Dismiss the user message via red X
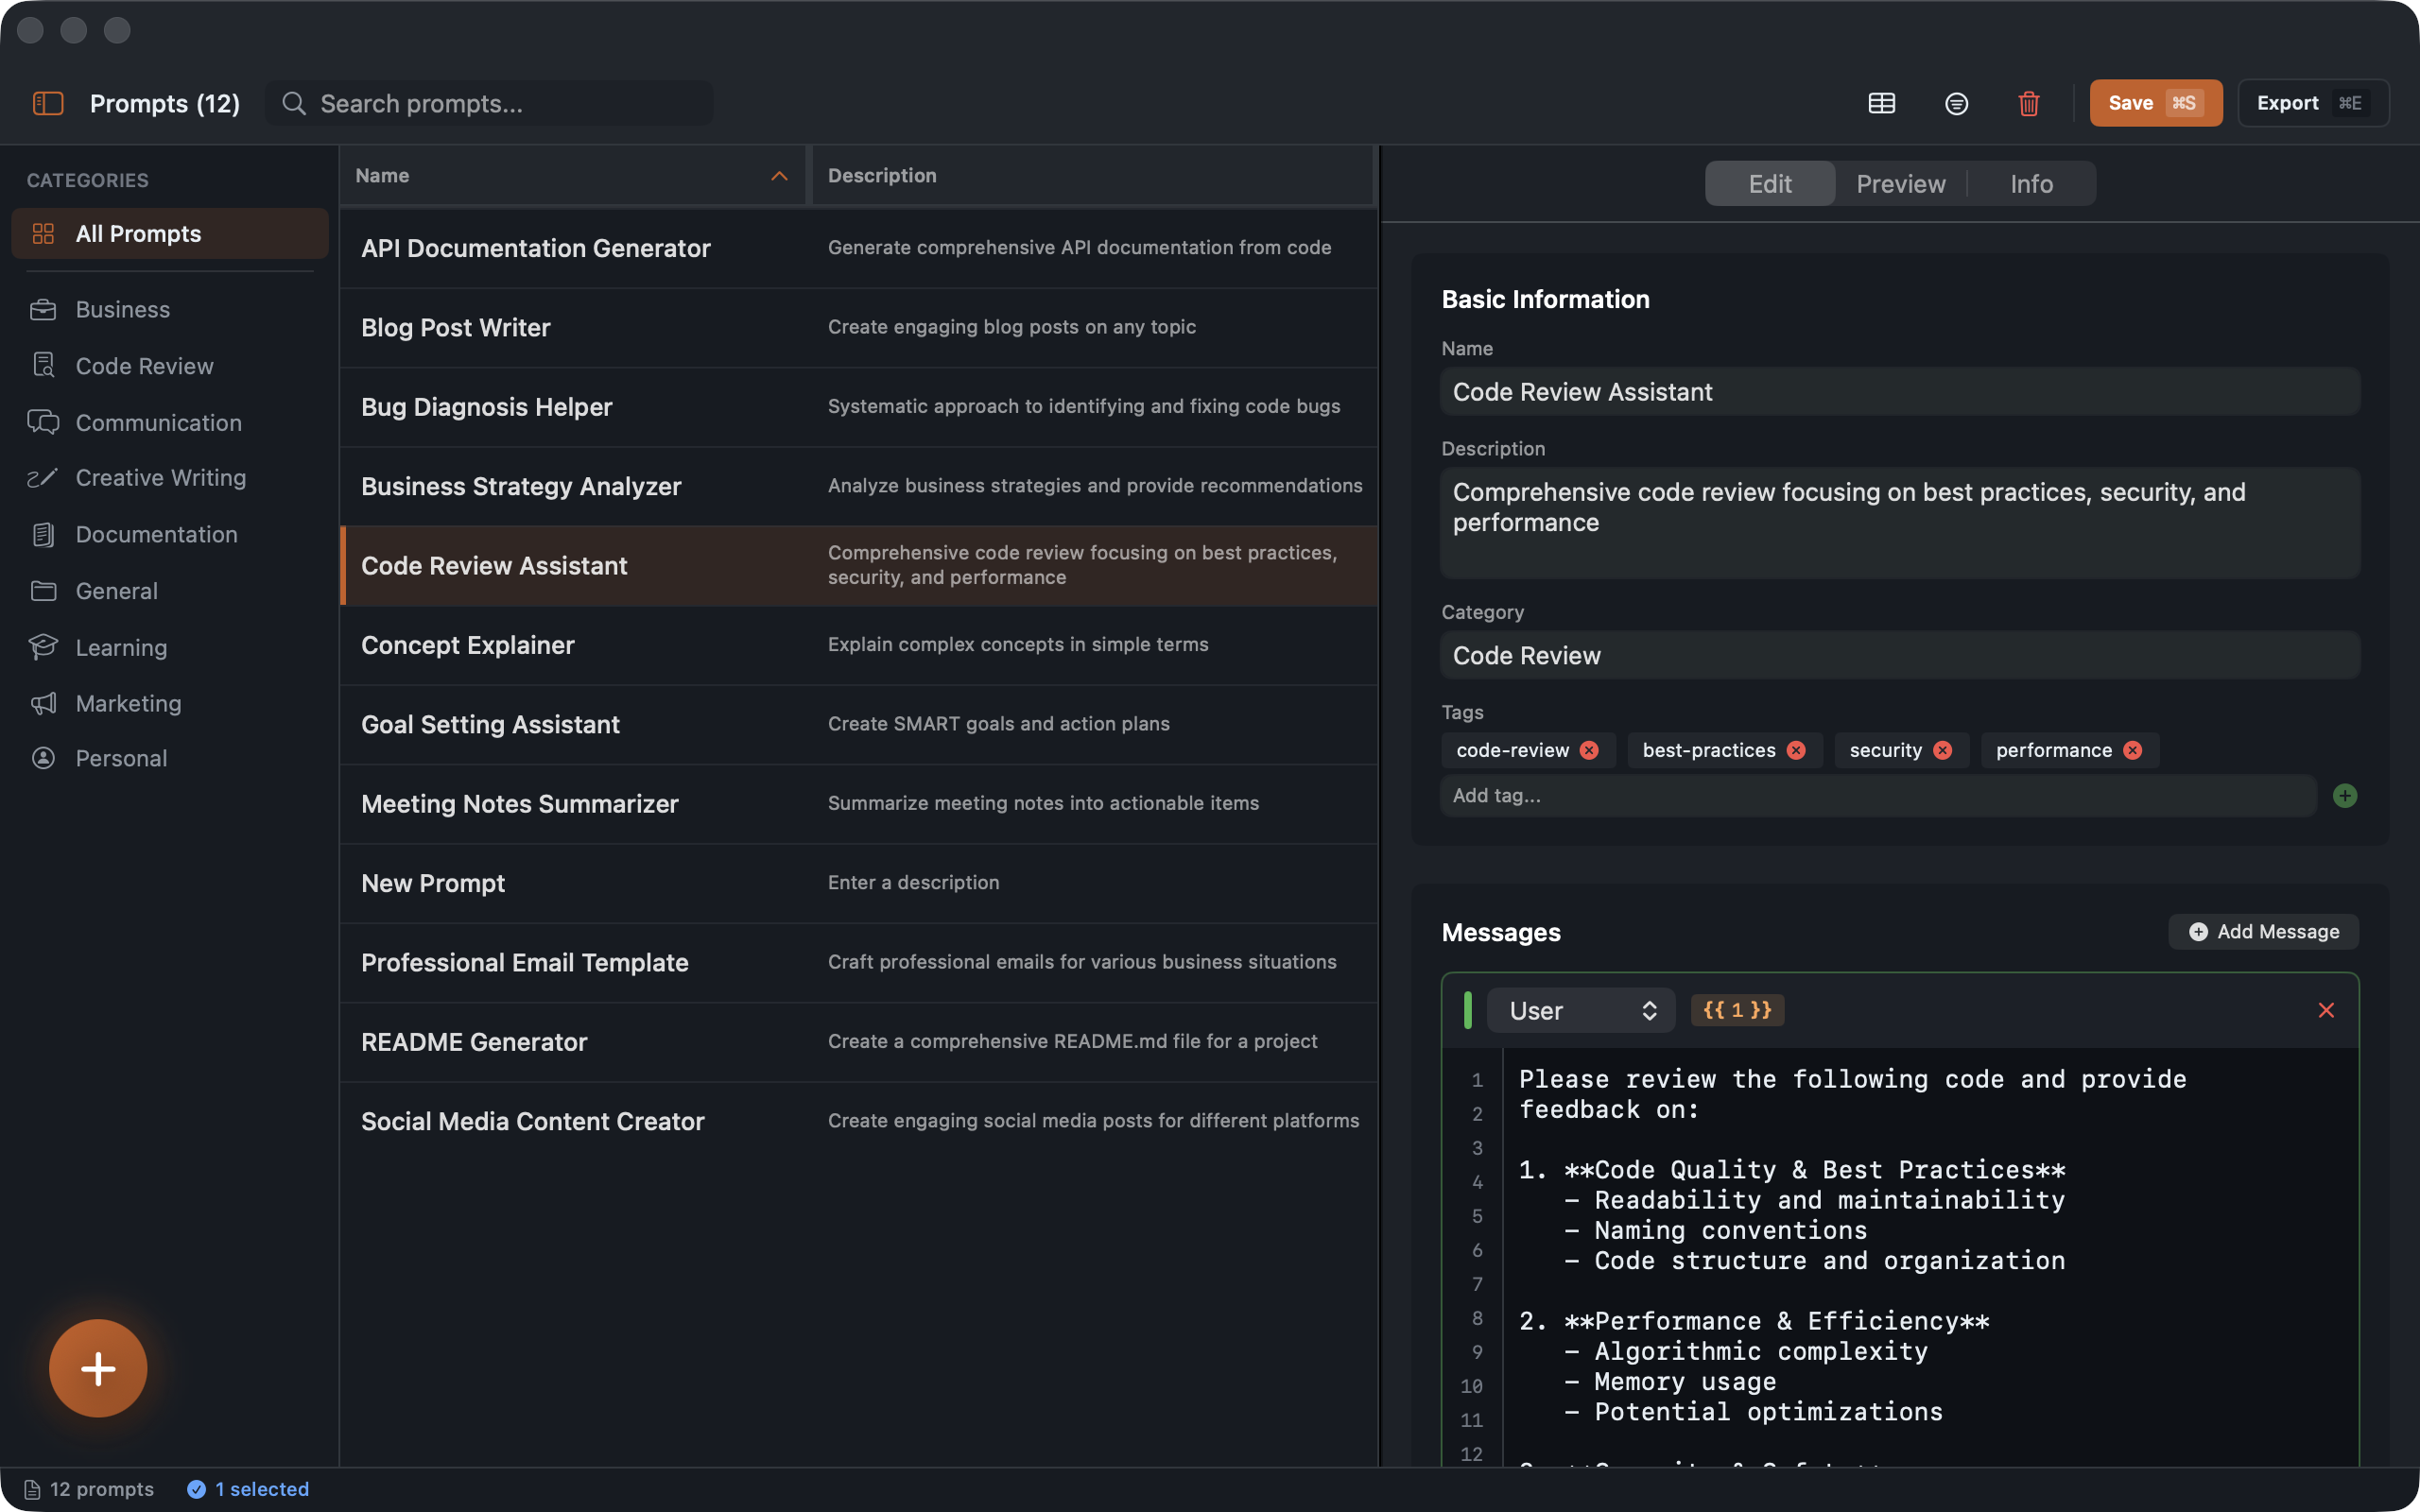Image resolution: width=2420 pixels, height=1512 pixels. (2327, 1010)
